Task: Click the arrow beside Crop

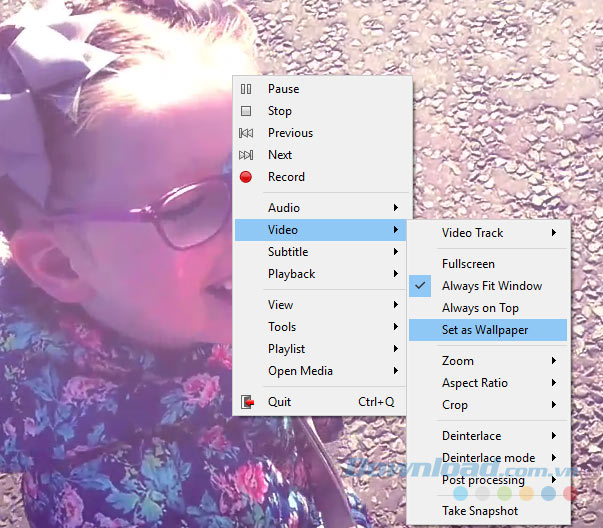Action: (554, 405)
